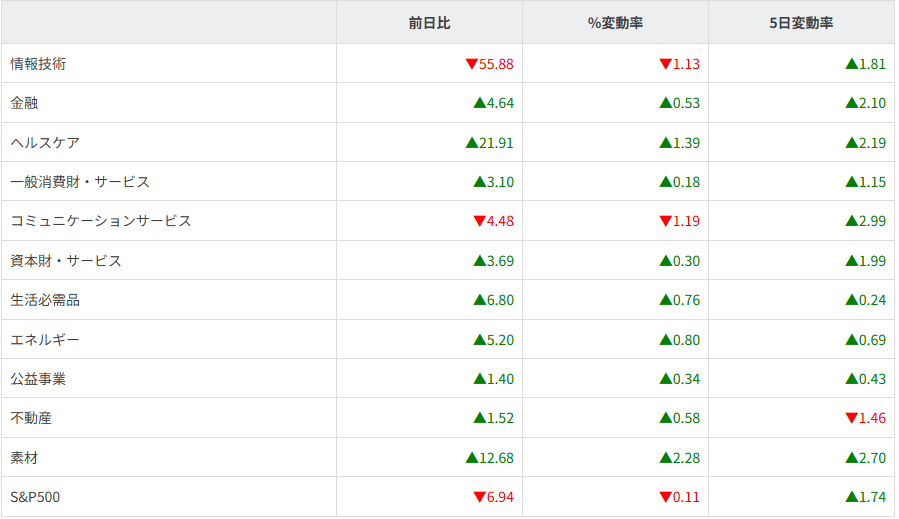Click the 不動産 sector name
The height and width of the screenshot is (519, 899).
[x=31, y=418]
